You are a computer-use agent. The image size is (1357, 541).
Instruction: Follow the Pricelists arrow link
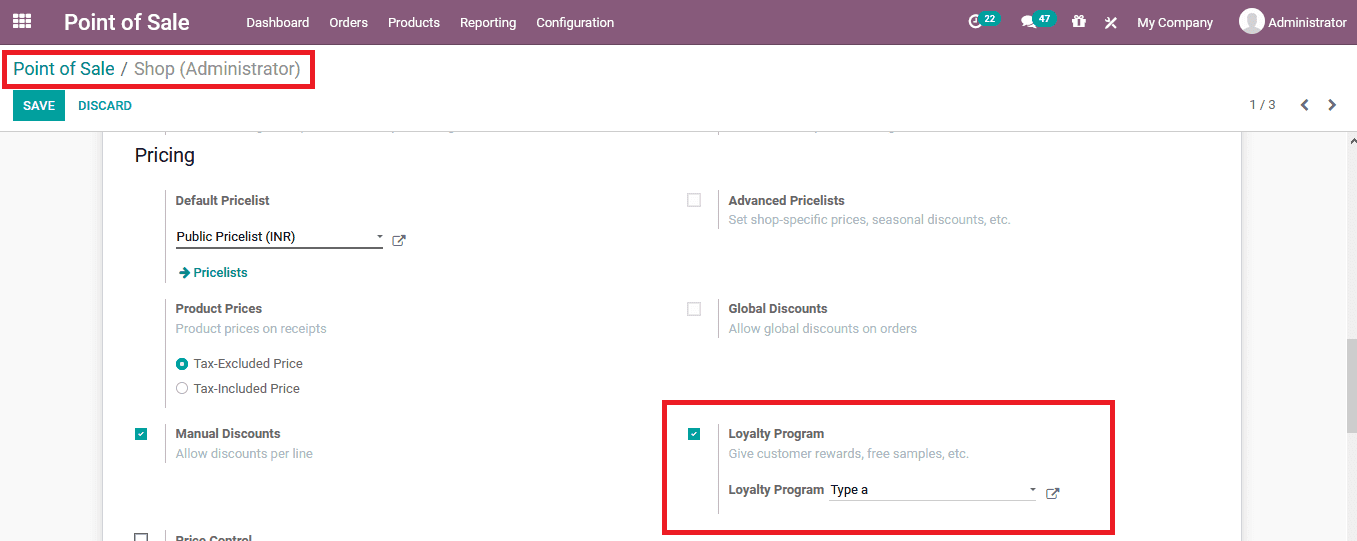213,273
